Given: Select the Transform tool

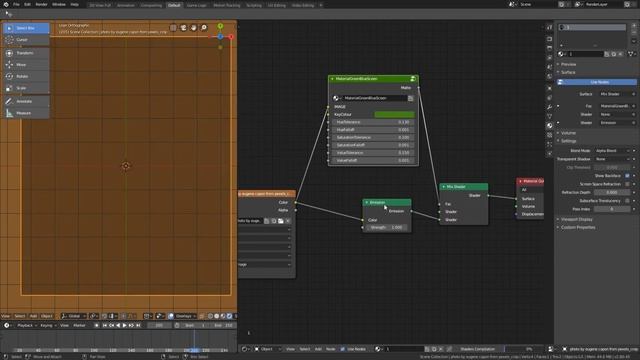Looking at the screenshot, I should click(27, 53).
